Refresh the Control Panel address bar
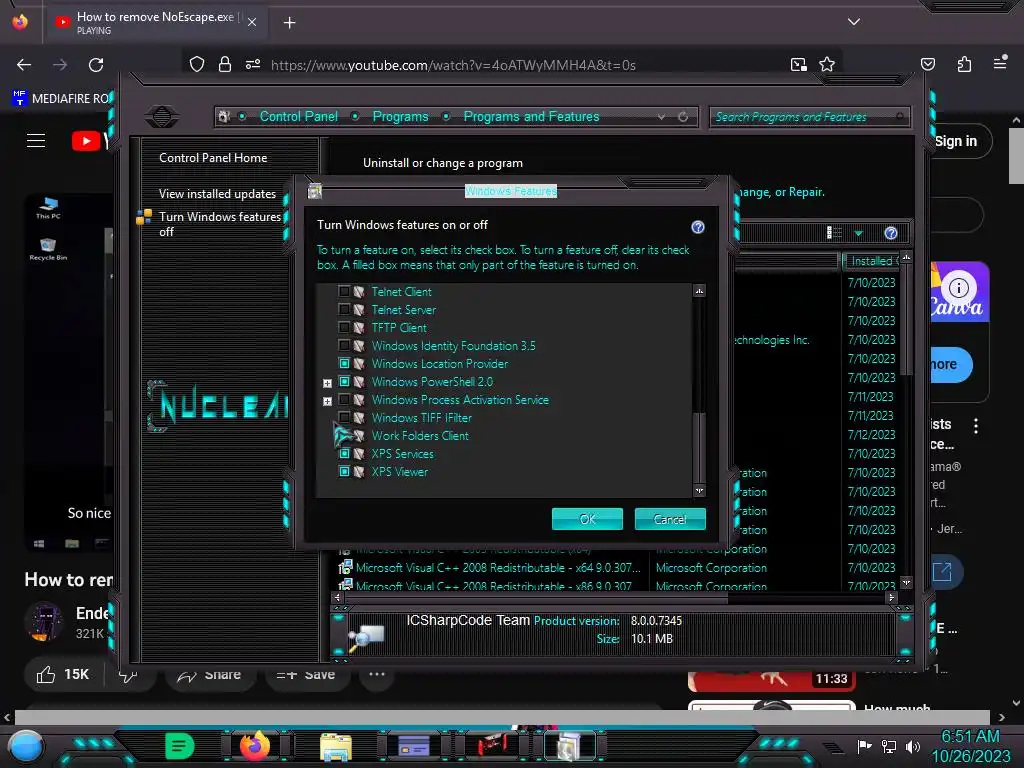 coord(683,117)
